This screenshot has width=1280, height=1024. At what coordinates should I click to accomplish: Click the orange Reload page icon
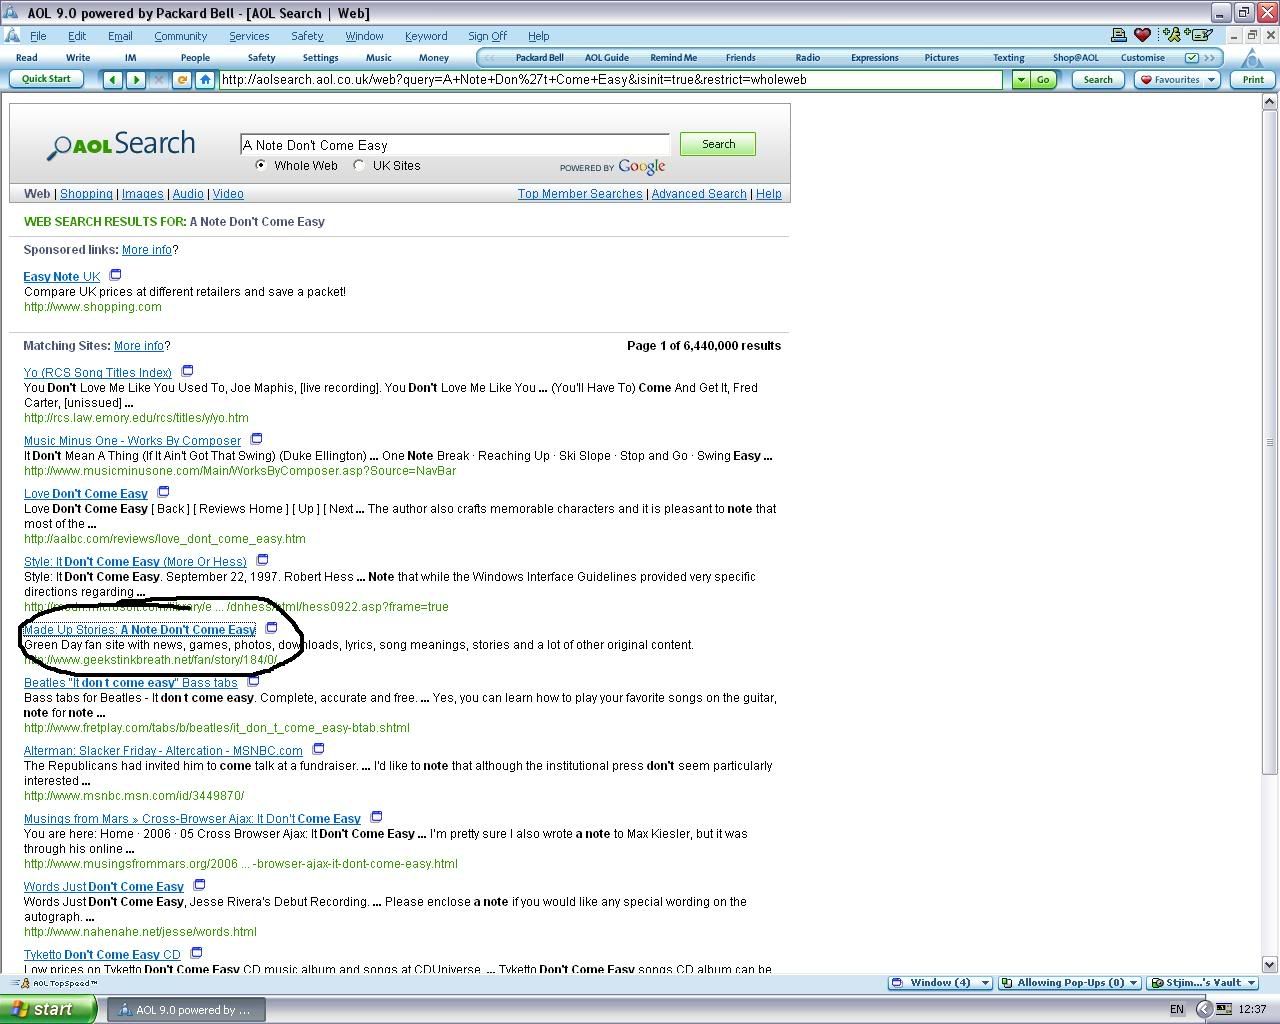(x=182, y=80)
